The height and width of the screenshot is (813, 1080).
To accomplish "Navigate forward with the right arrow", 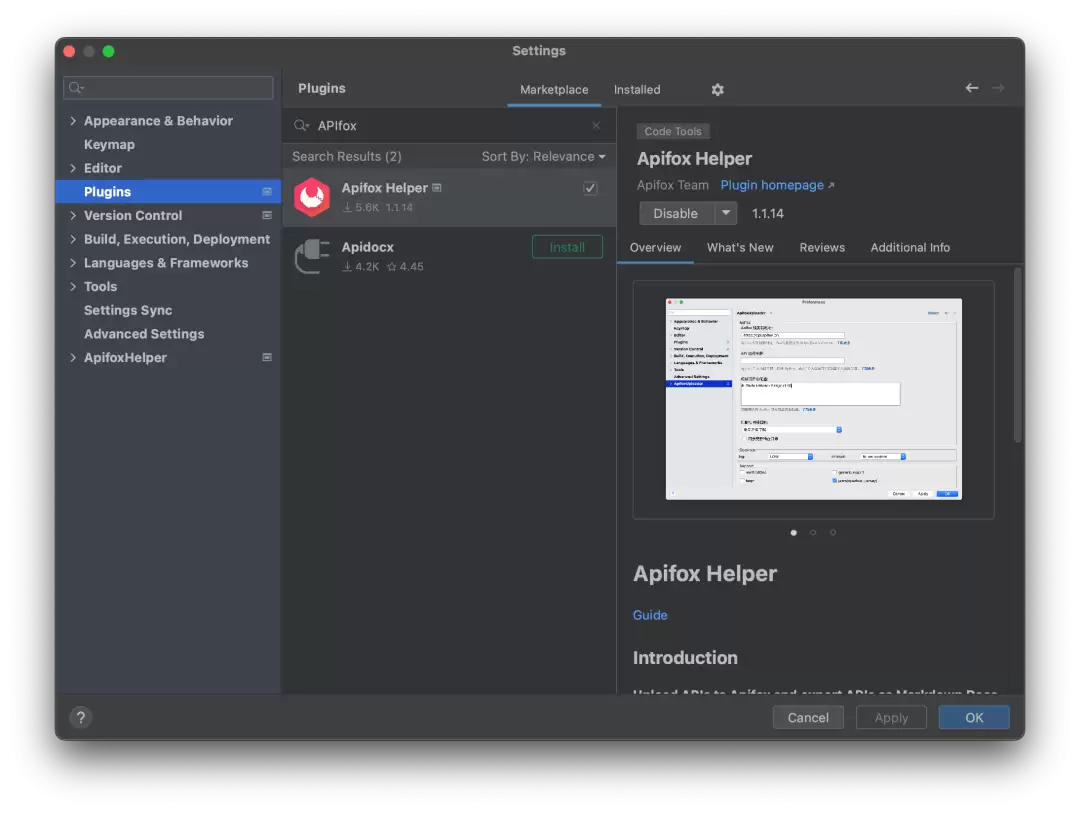I will click(x=998, y=88).
